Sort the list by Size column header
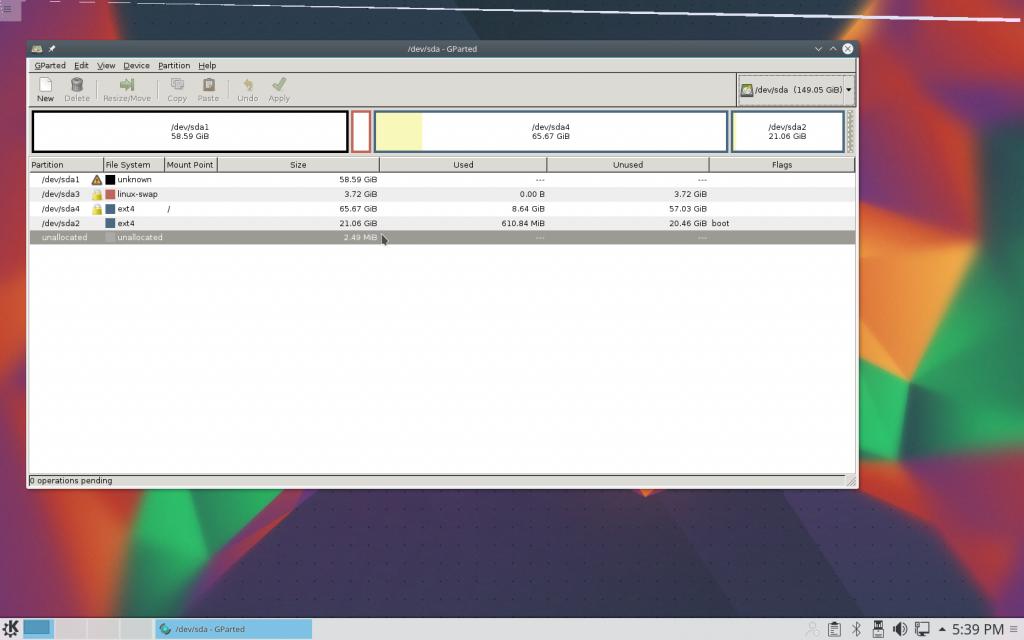1024x640 pixels. tap(298, 165)
